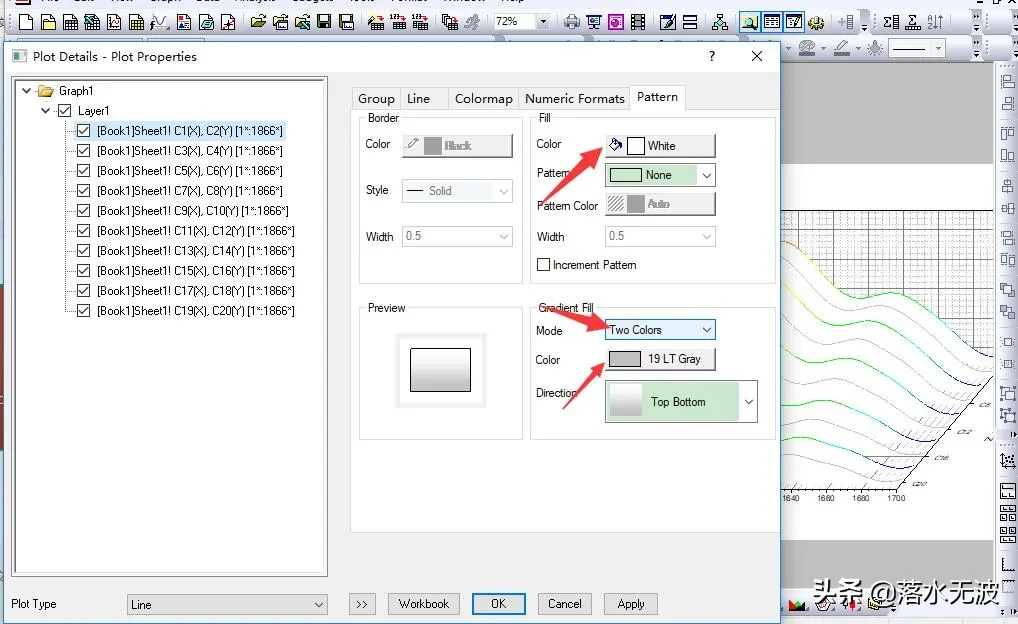Toggle checkbox for C3(X), C4(Y) plot

pos(83,151)
